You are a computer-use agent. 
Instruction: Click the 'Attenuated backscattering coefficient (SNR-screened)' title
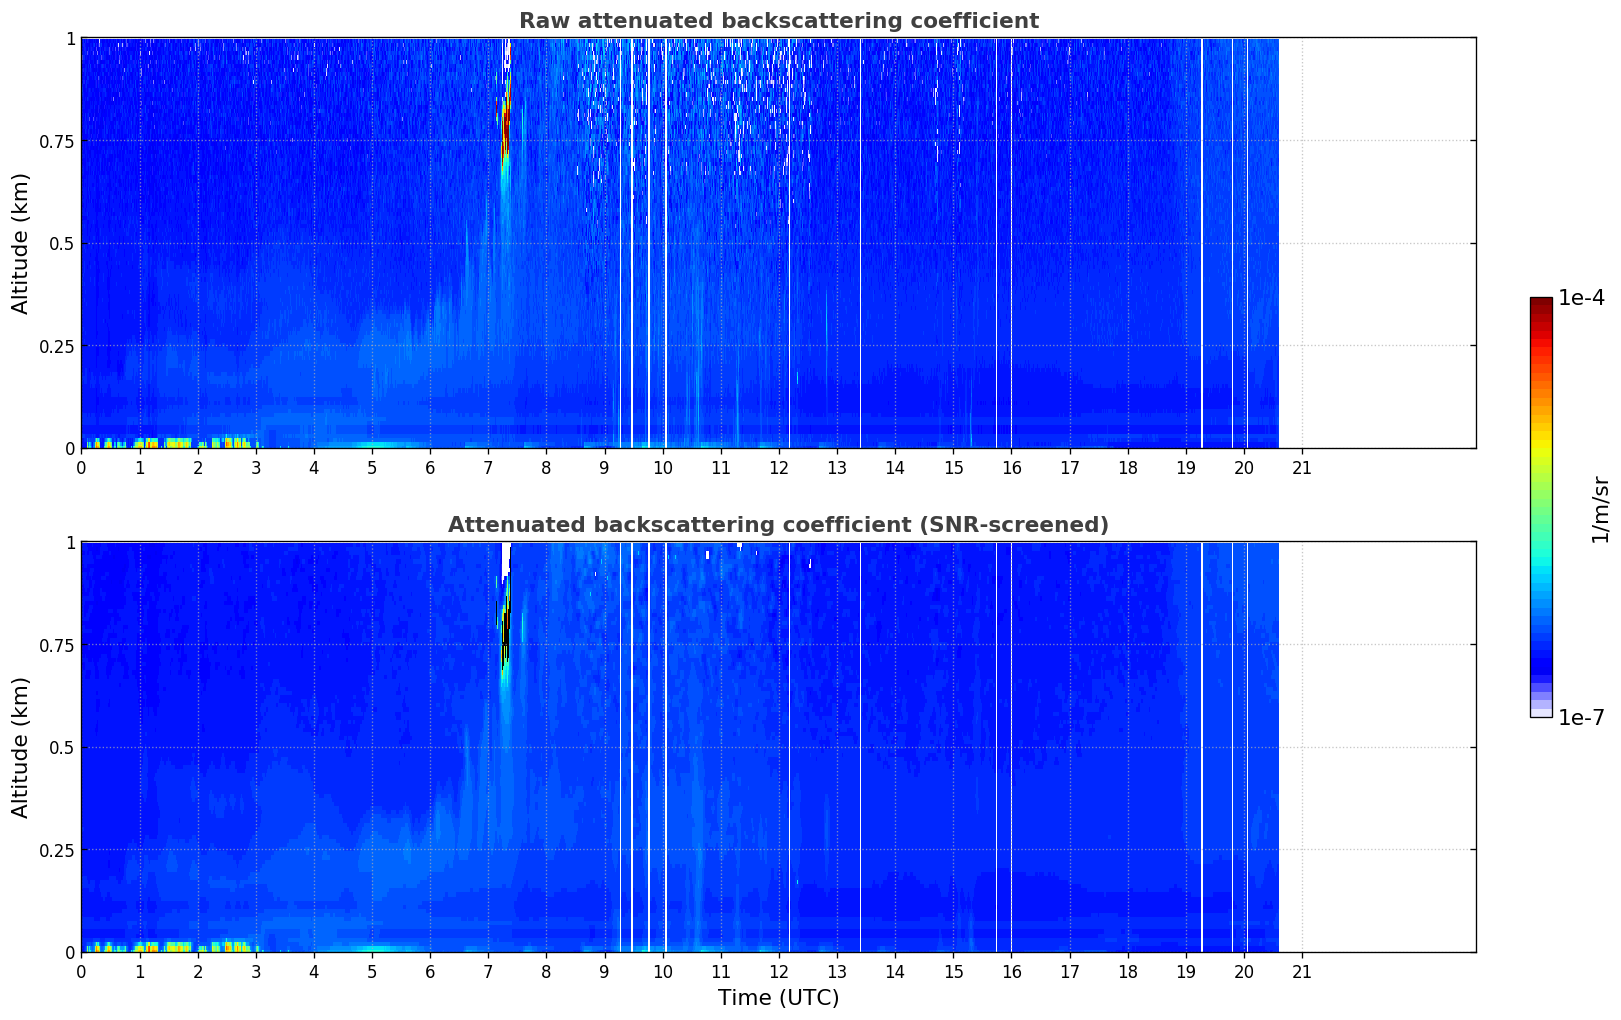(778, 525)
